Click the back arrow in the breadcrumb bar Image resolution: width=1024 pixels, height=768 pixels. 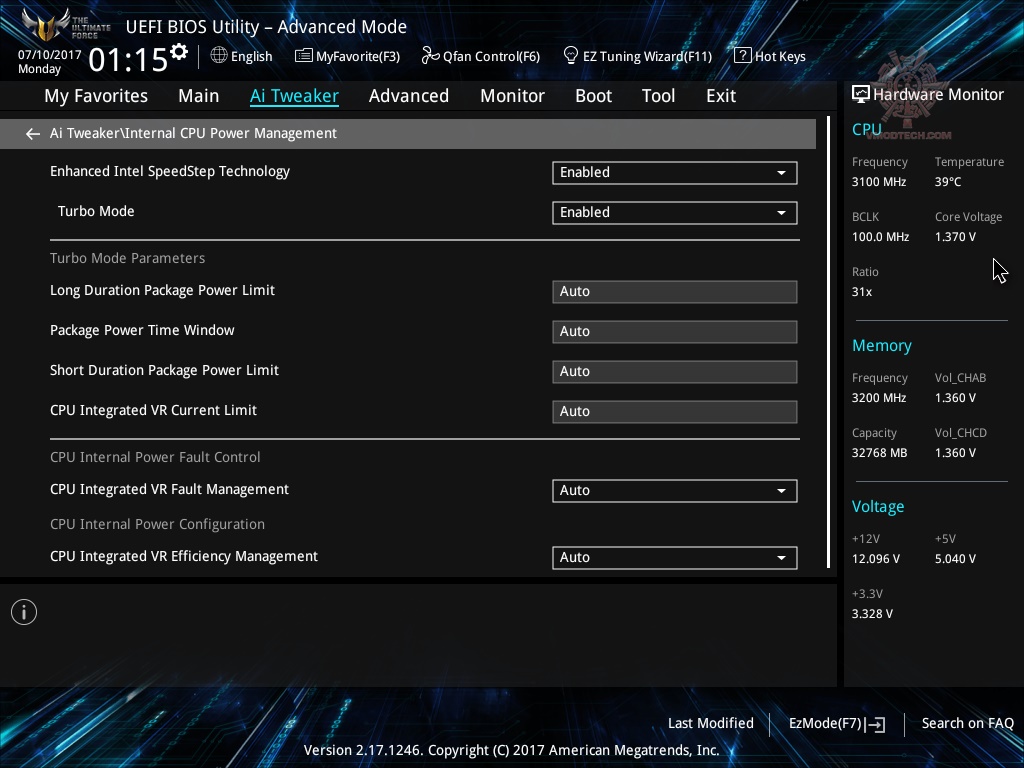pos(32,134)
